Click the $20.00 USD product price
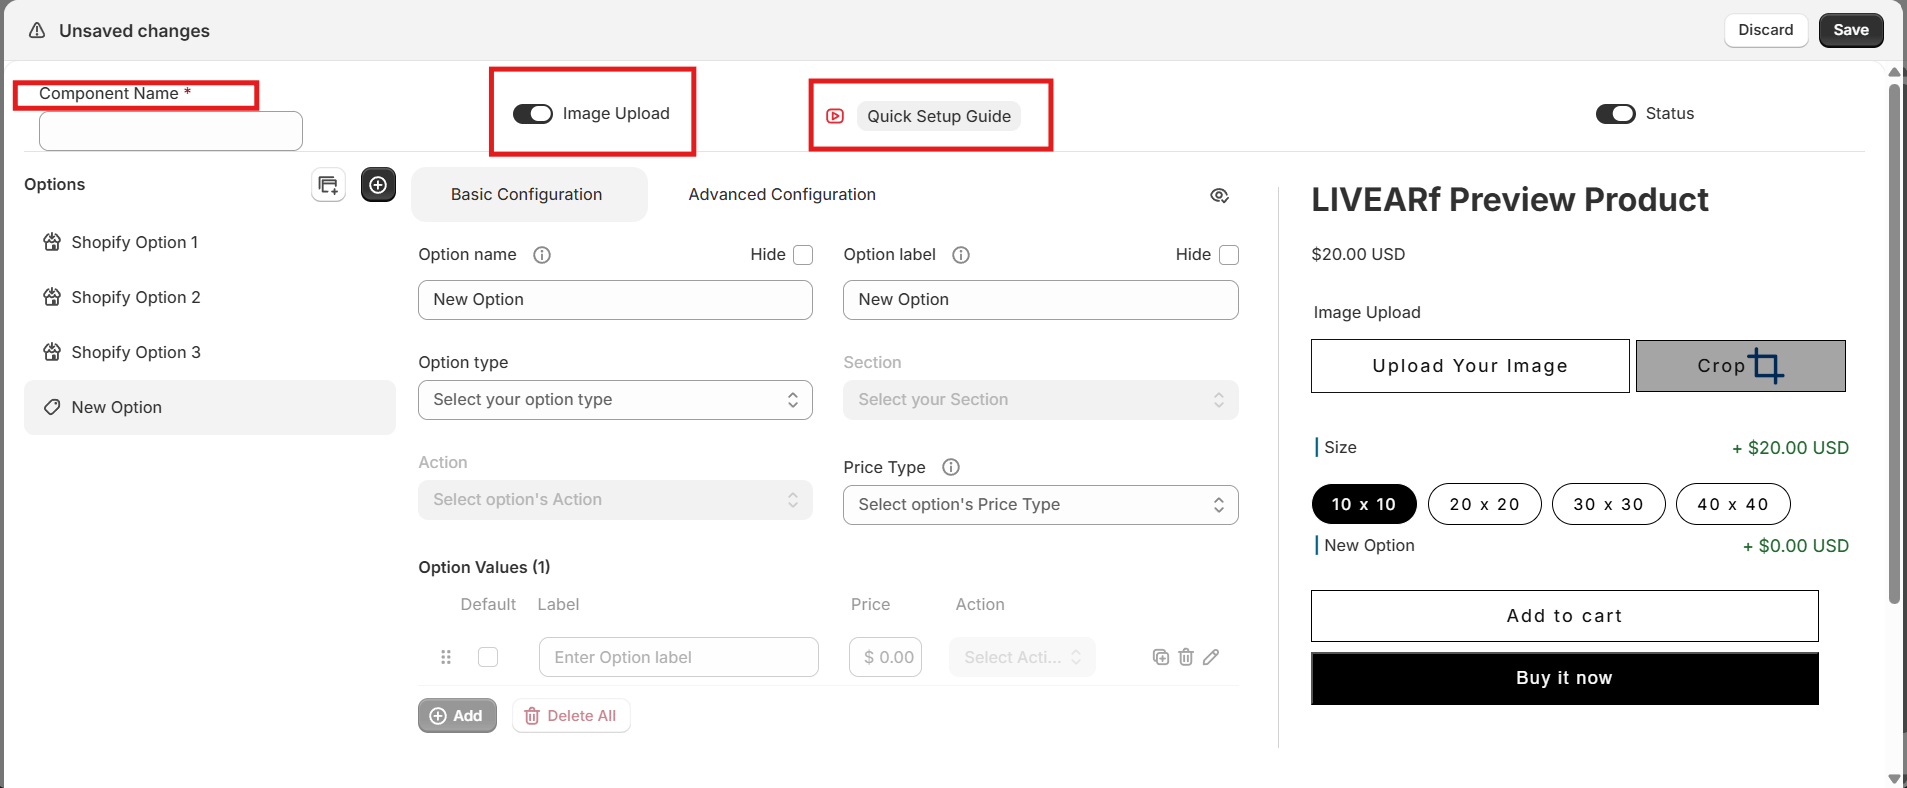This screenshot has height=788, width=1907. click(x=1358, y=254)
